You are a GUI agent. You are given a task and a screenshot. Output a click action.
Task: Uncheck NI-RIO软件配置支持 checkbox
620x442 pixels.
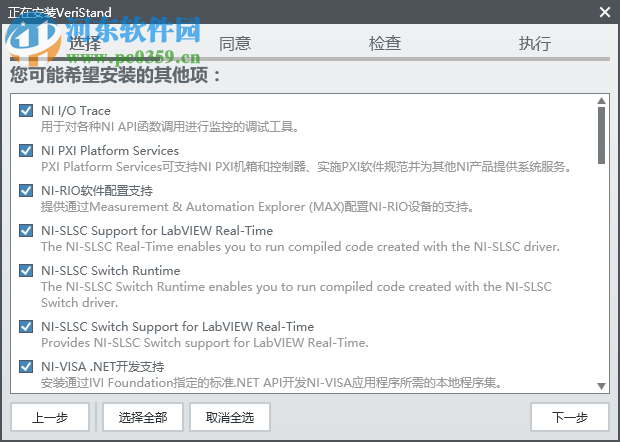click(x=26, y=191)
